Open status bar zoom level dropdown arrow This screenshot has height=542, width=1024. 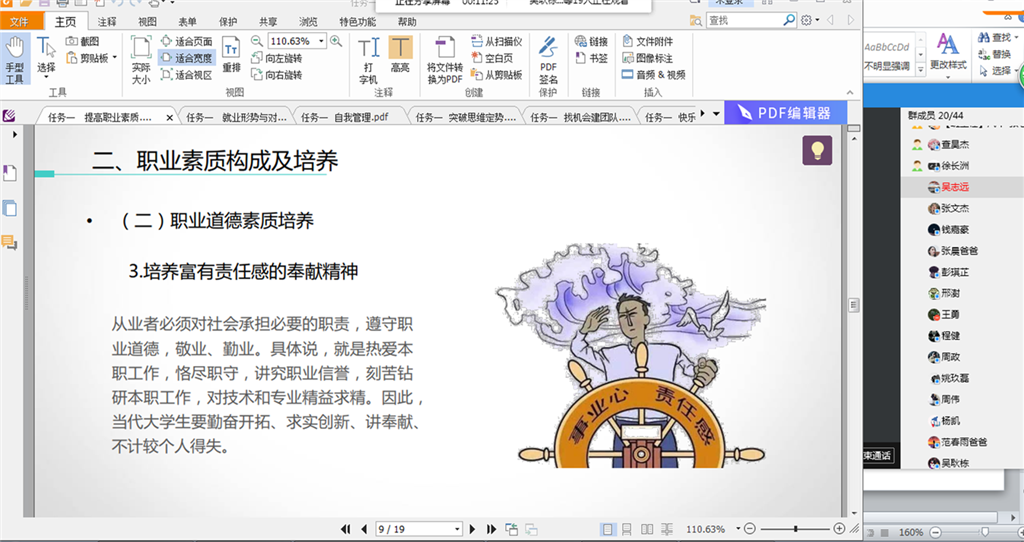(x=738, y=529)
